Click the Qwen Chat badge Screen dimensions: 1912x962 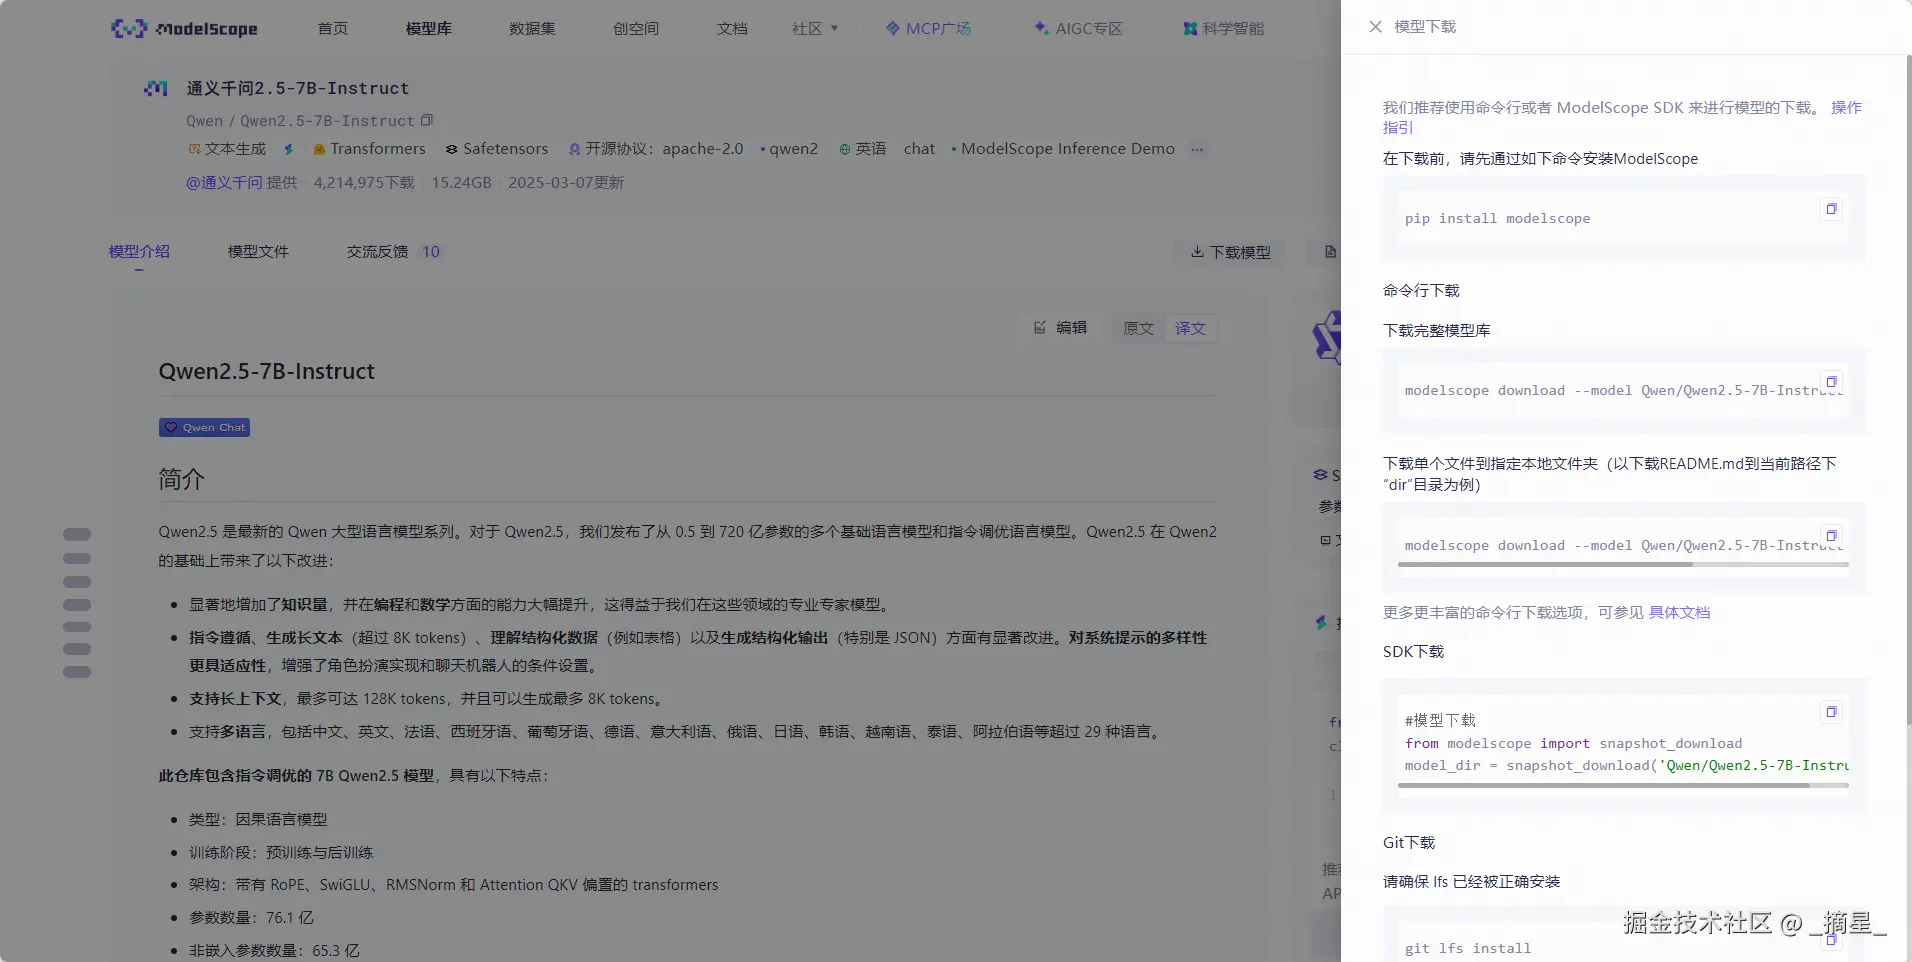[x=204, y=427]
